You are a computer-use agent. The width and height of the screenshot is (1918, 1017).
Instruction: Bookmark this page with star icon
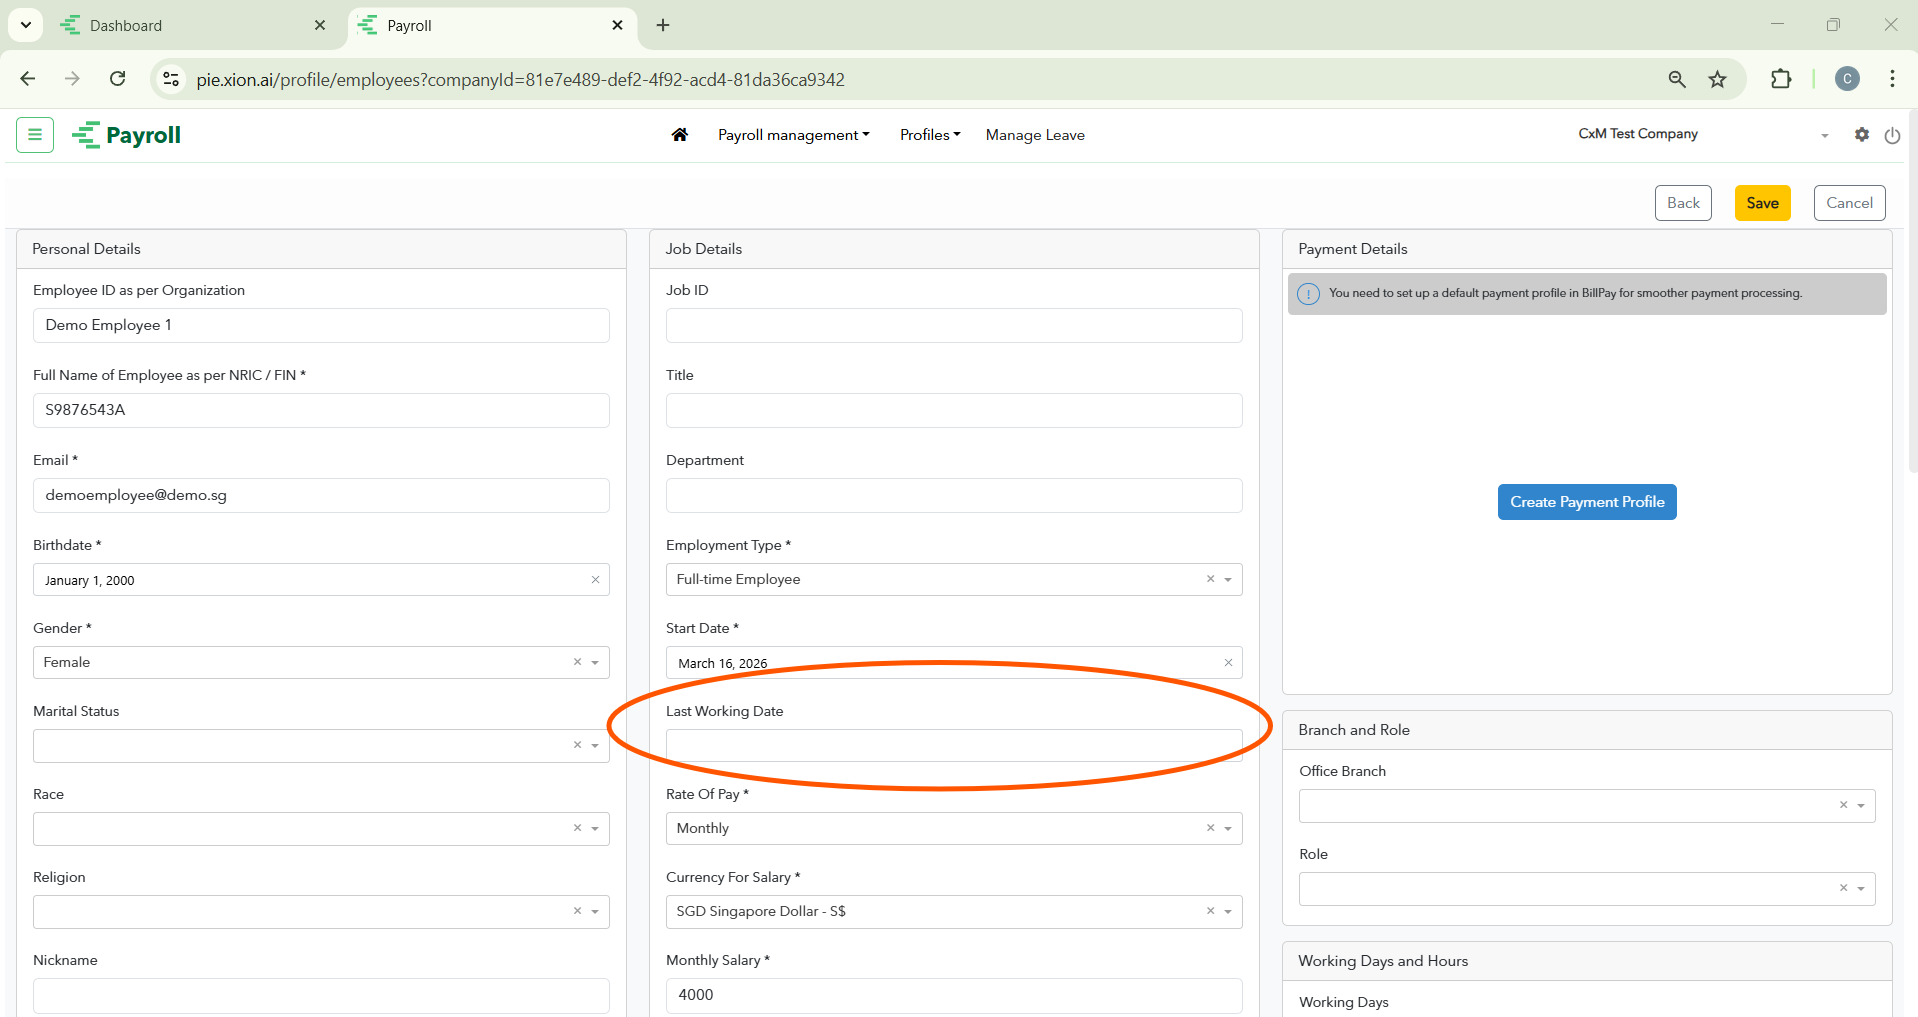1717,79
